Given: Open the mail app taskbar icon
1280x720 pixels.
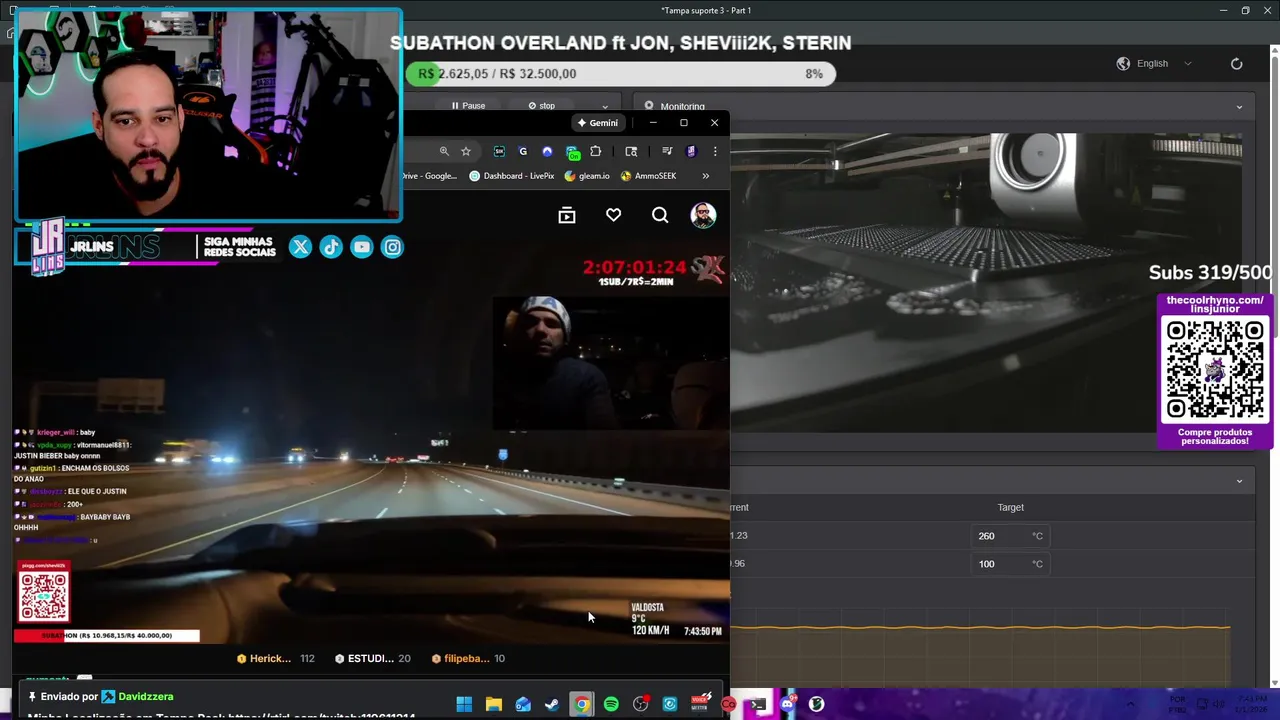Looking at the screenshot, I should point(523,704).
